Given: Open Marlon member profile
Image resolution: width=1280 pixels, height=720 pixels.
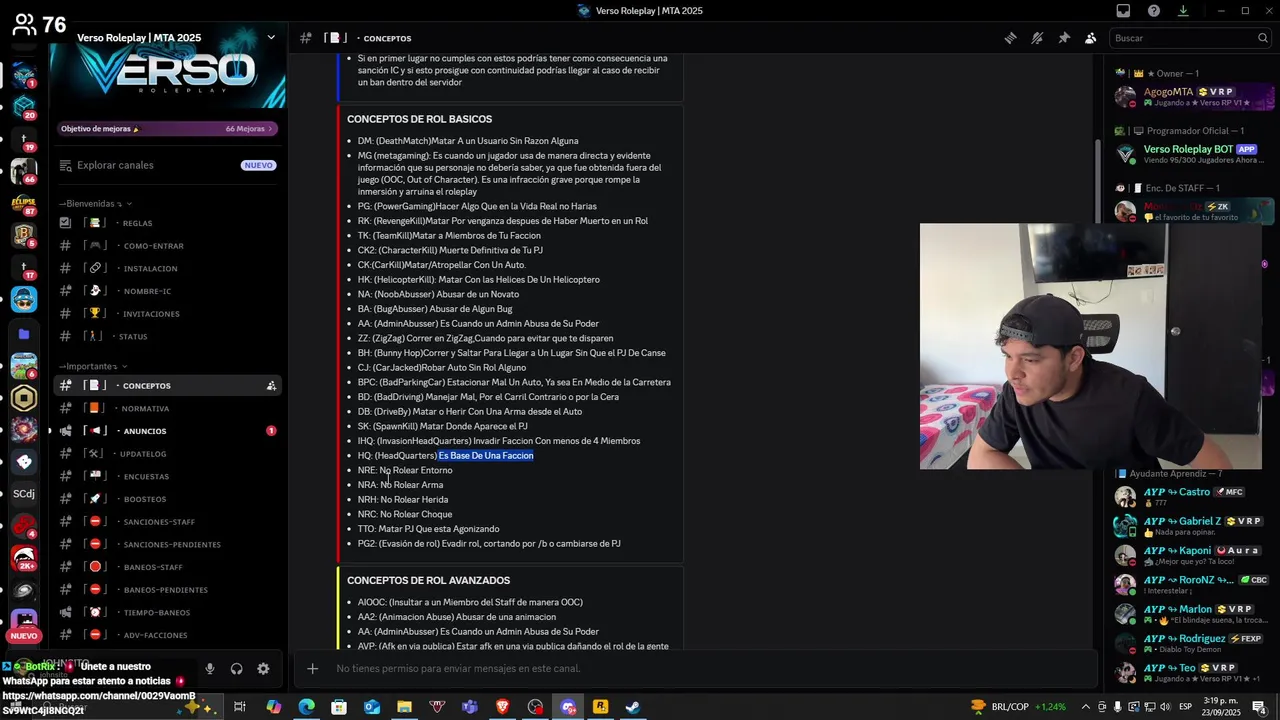Looking at the screenshot, I should tap(1193, 614).
